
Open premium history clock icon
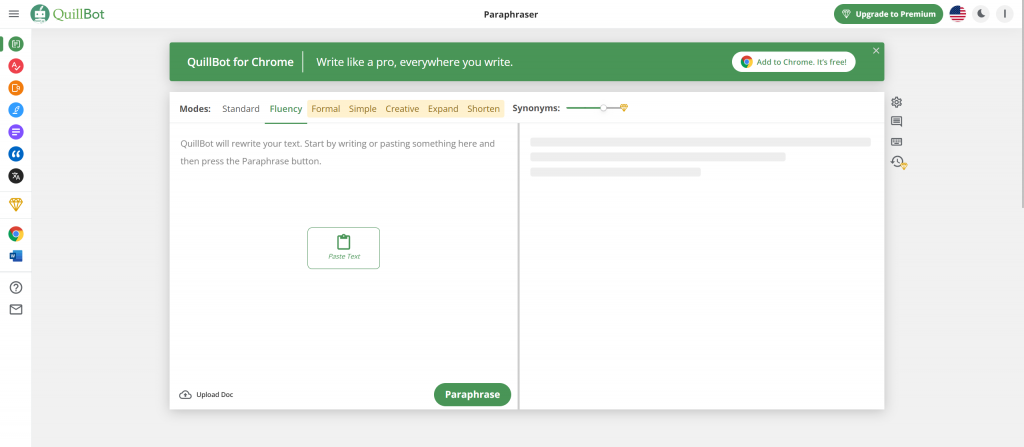point(899,162)
